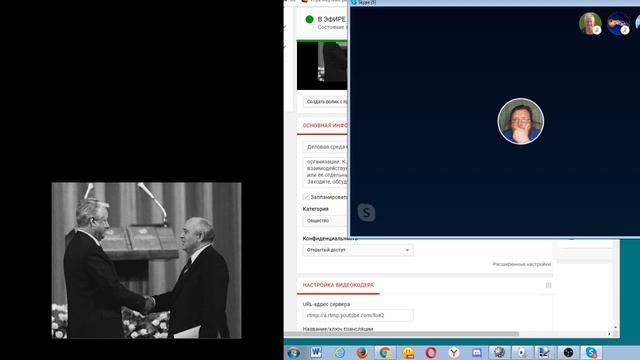Click the scroll-down arrow in browser window
This screenshot has width=640, height=360.
(x=616, y=327)
